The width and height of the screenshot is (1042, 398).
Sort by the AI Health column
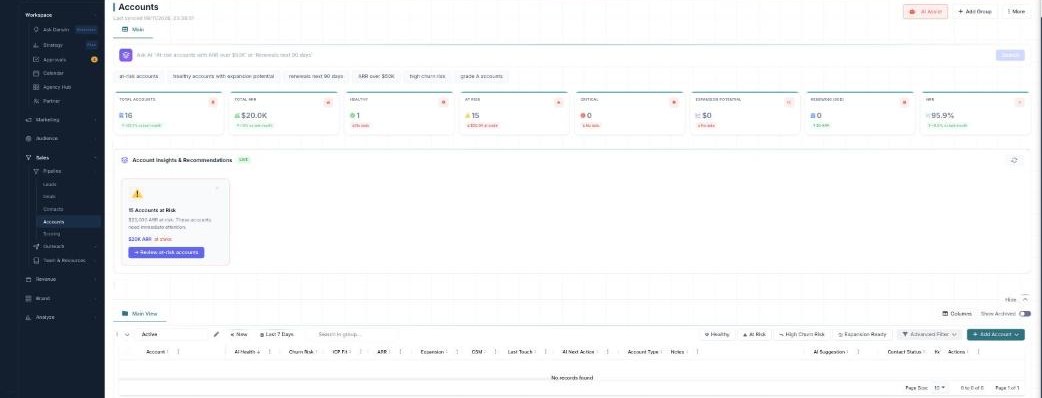point(247,351)
